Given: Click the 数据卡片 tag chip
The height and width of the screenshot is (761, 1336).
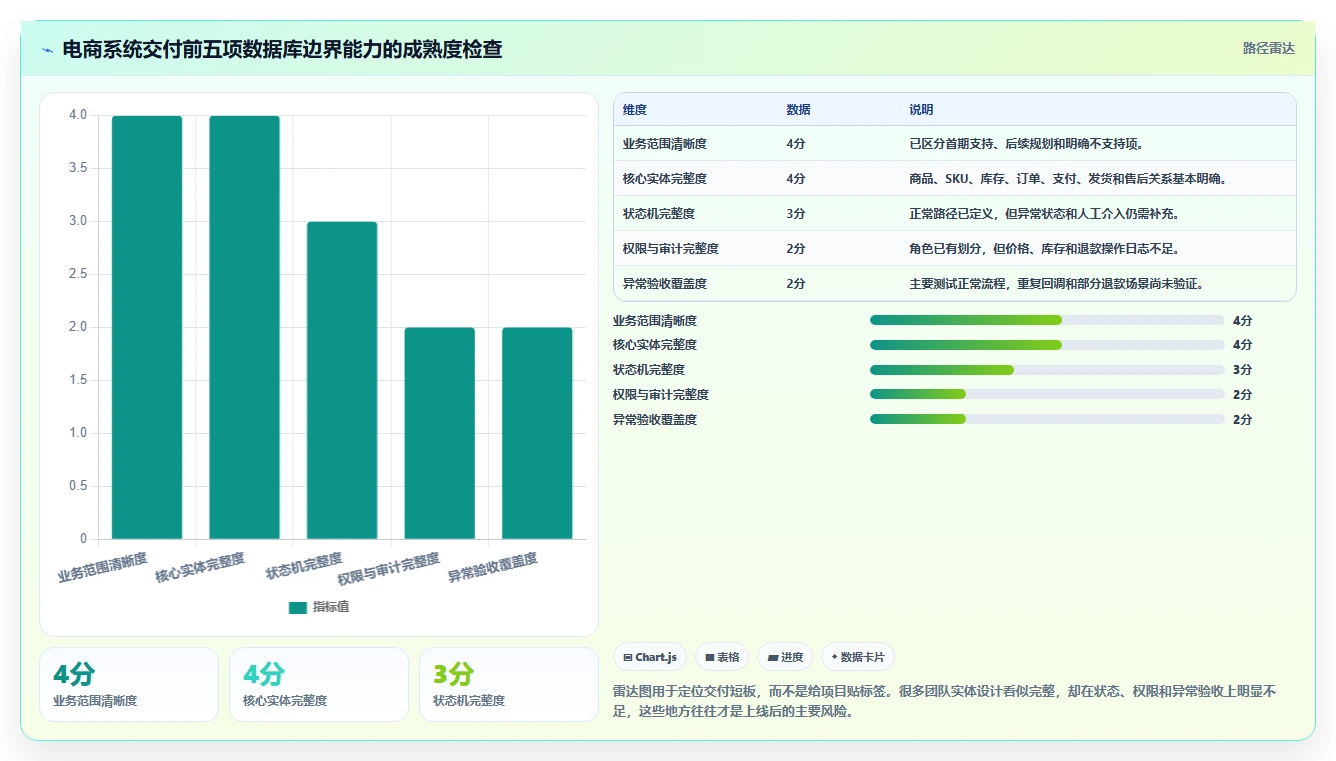Looking at the screenshot, I should (858, 657).
